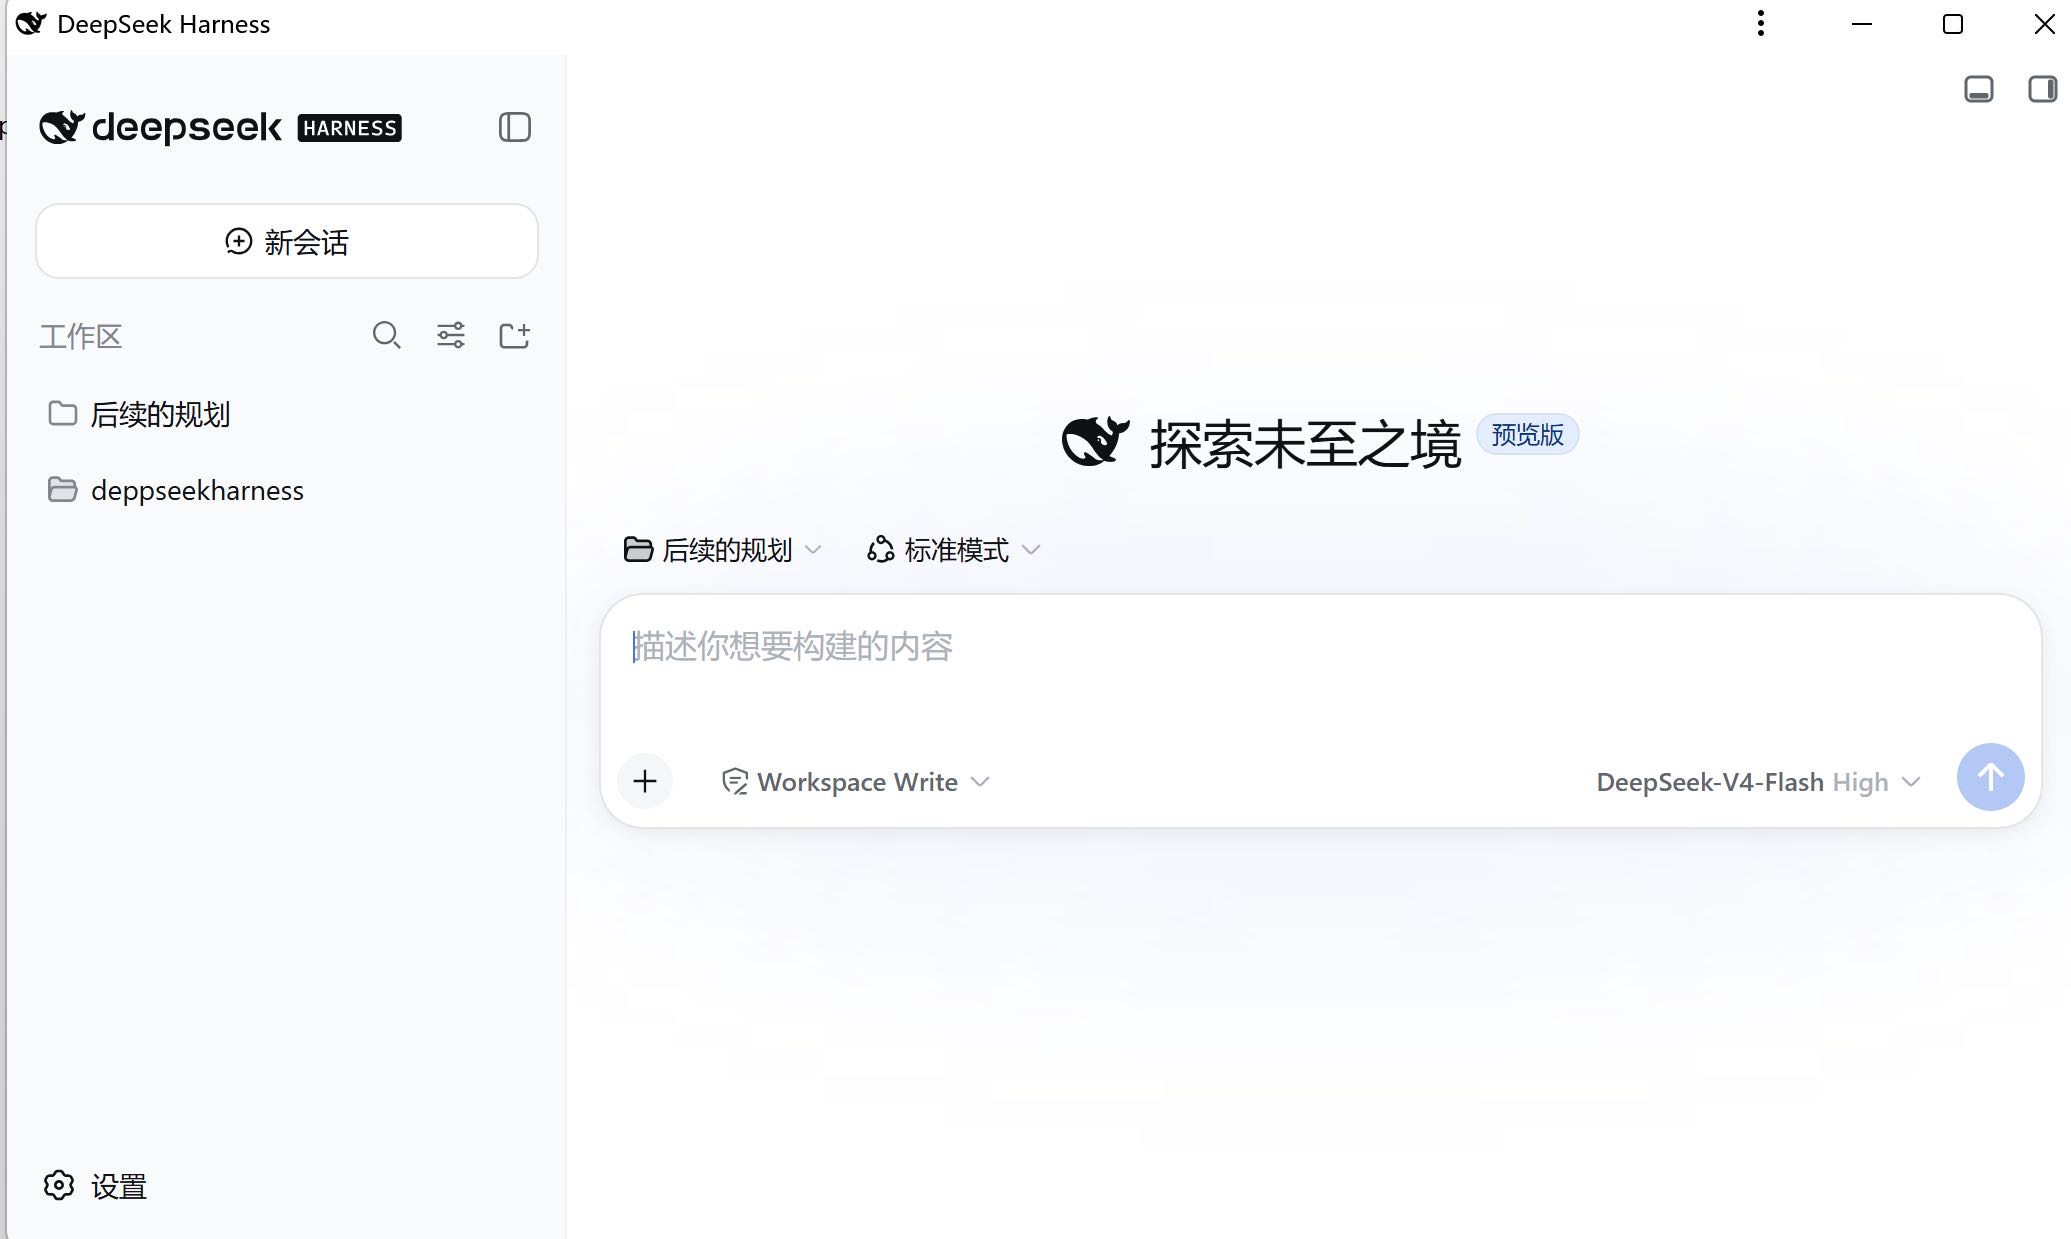Click the 预览版 badge
Viewport: 2071px width, 1239px height.
1527,435
